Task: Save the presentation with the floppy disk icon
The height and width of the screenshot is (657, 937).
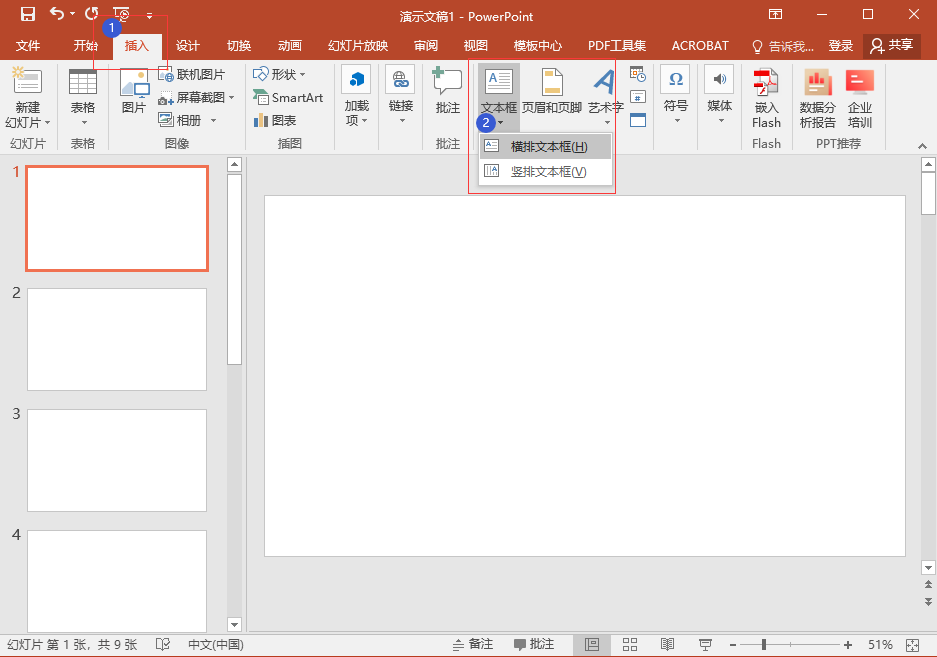Action: click(x=27, y=14)
